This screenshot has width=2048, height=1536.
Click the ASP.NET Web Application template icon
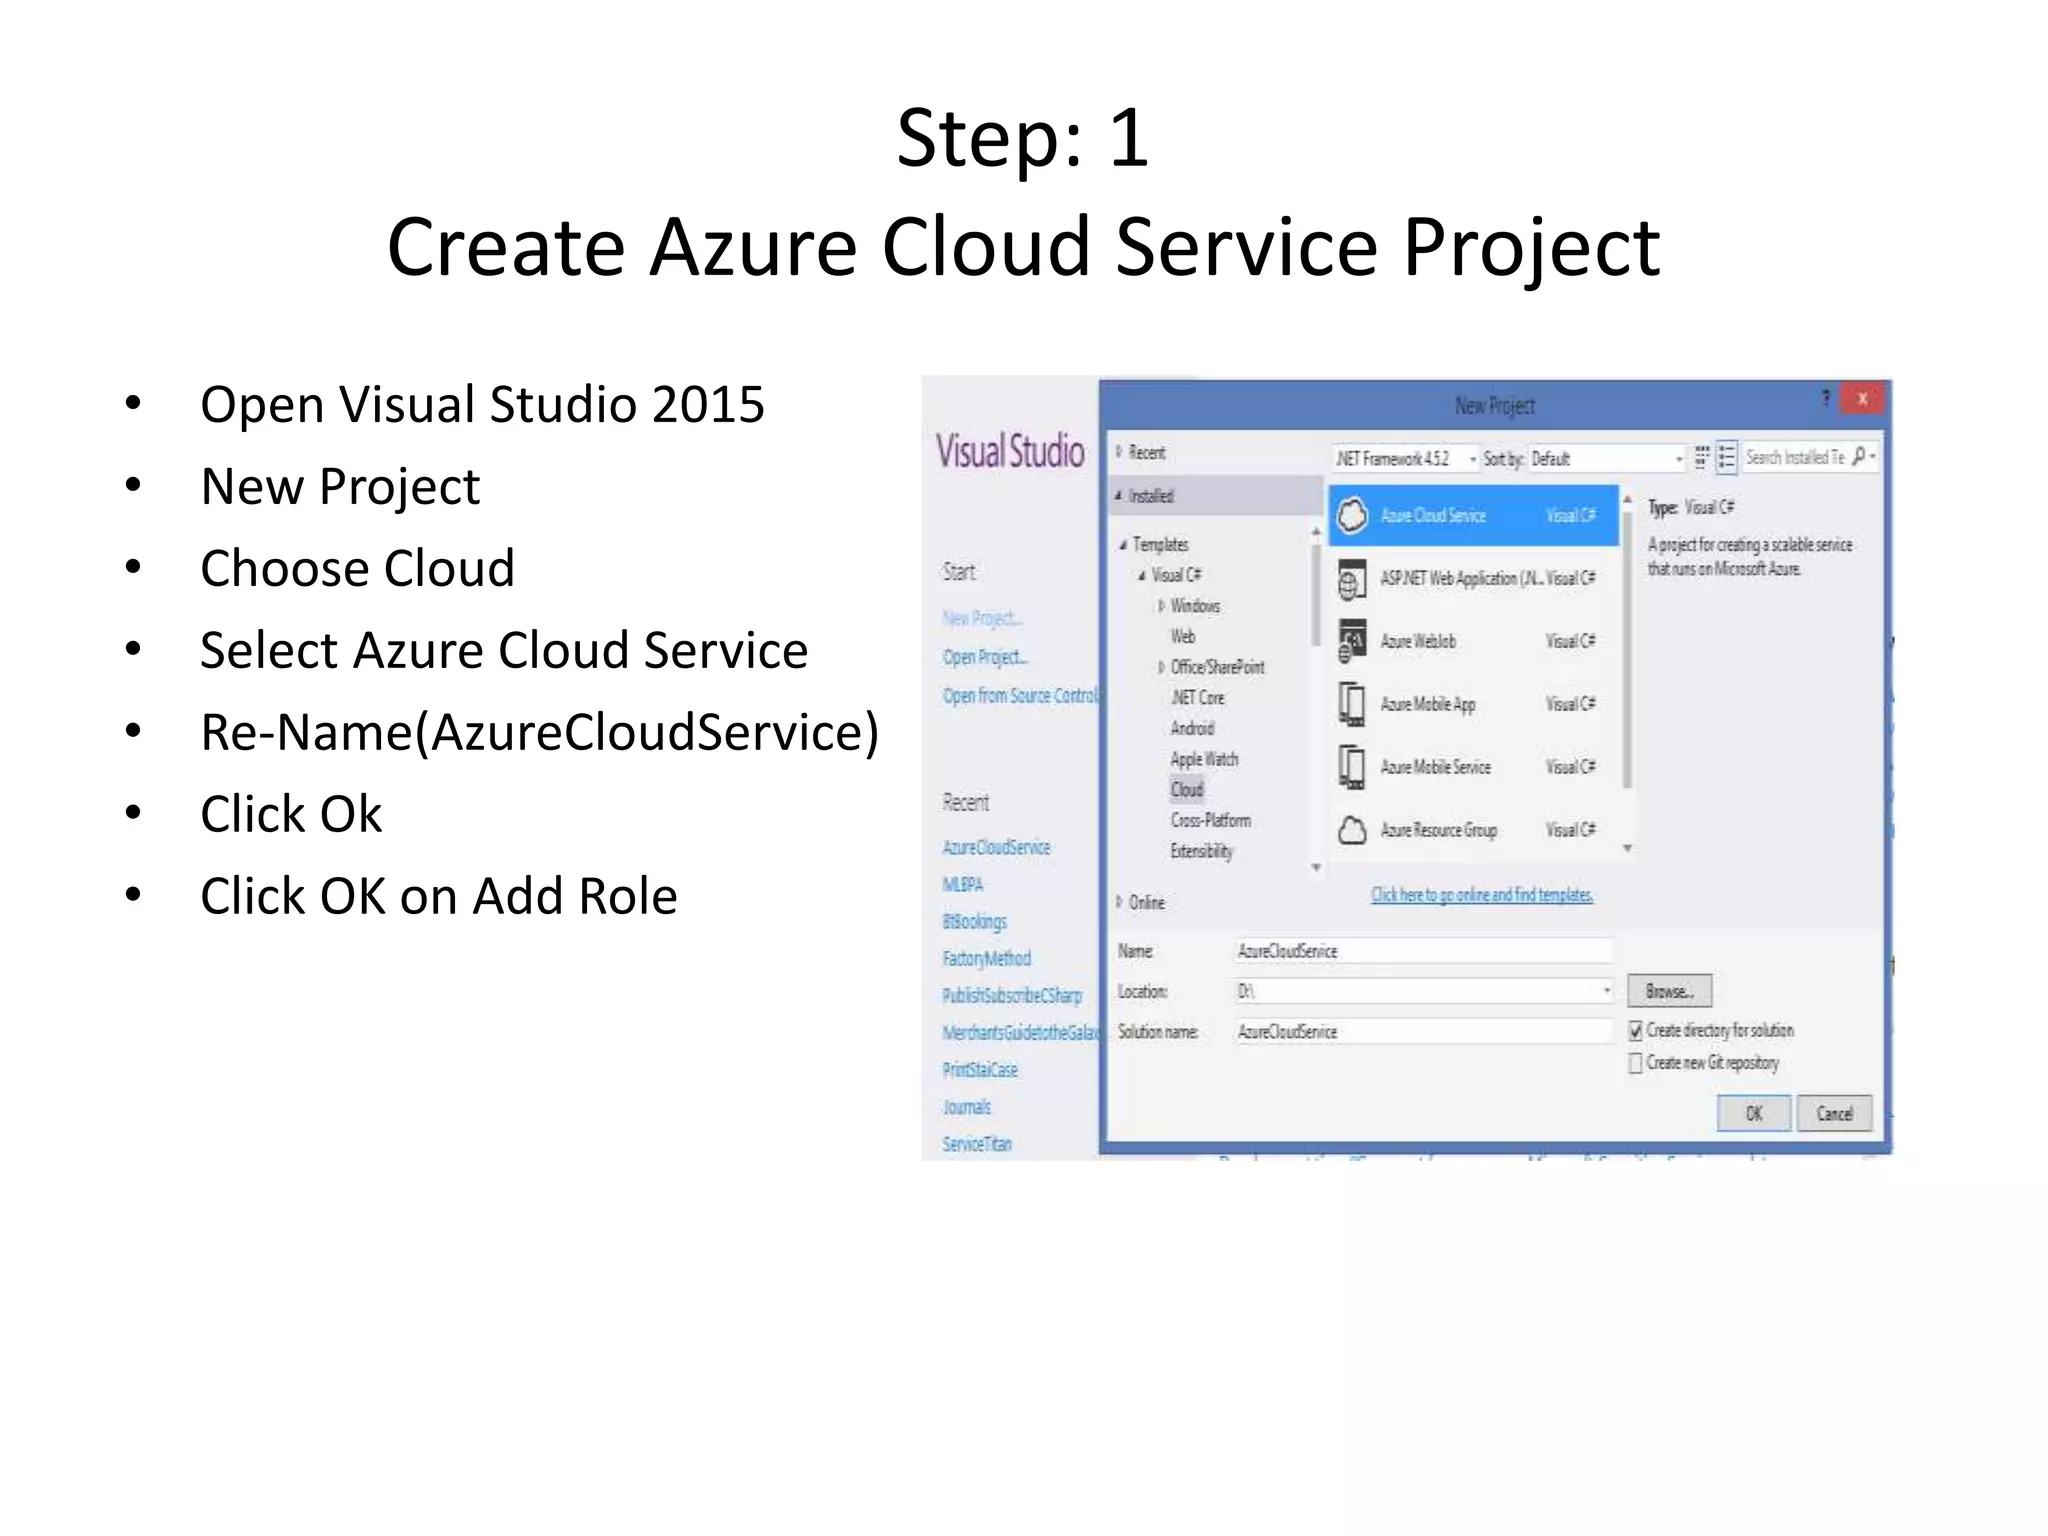click(1352, 580)
